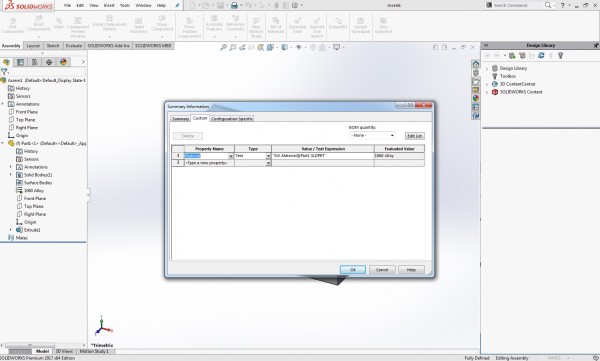
Task: Click OK in Summary Information dialog
Action: (353, 270)
